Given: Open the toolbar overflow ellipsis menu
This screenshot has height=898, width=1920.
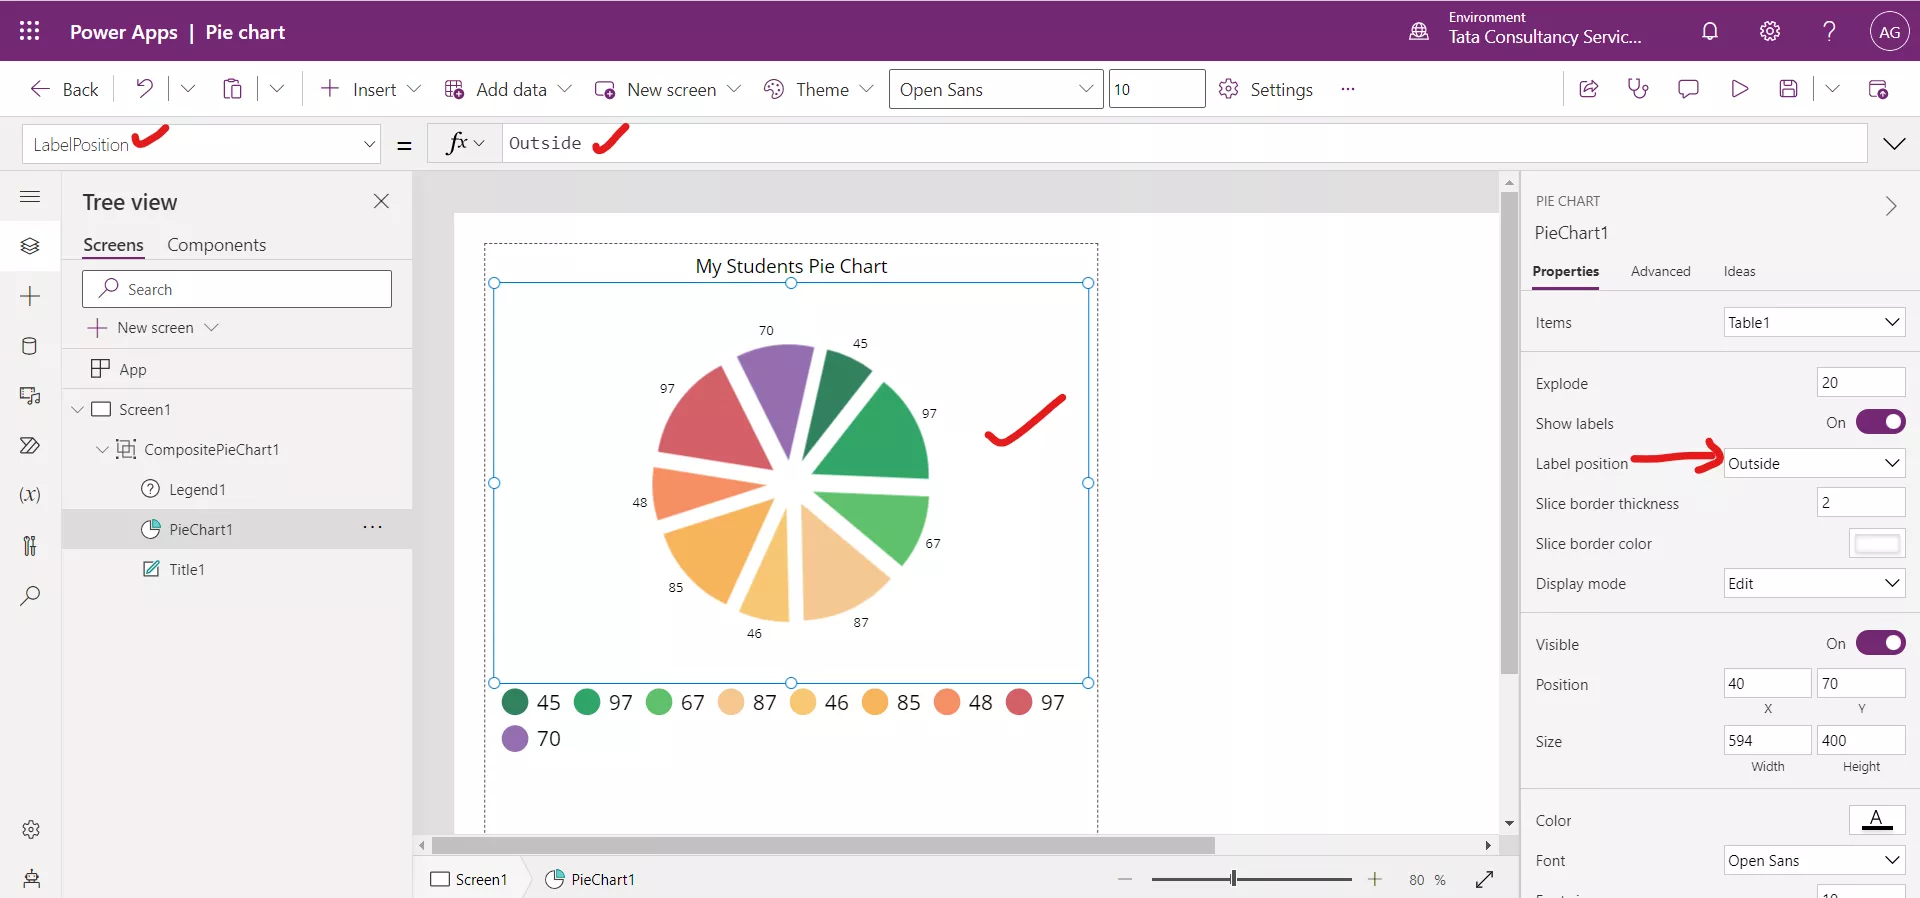Looking at the screenshot, I should [1348, 89].
